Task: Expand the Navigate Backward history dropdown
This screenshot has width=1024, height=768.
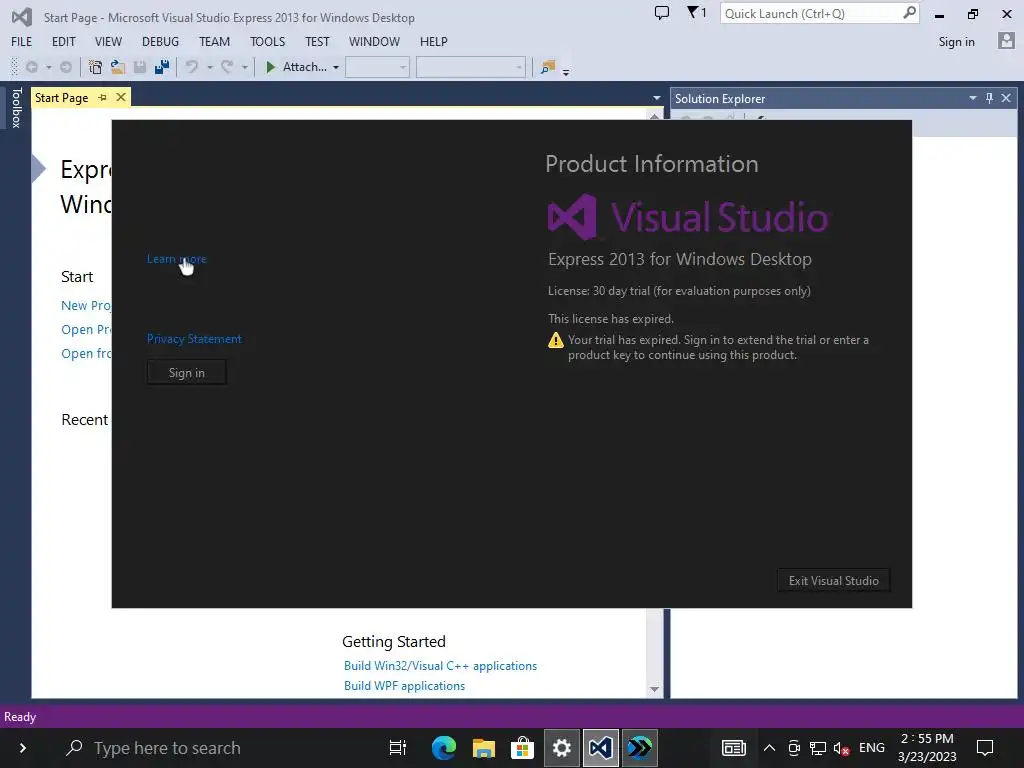Action: pyautogui.click(x=48, y=67)
